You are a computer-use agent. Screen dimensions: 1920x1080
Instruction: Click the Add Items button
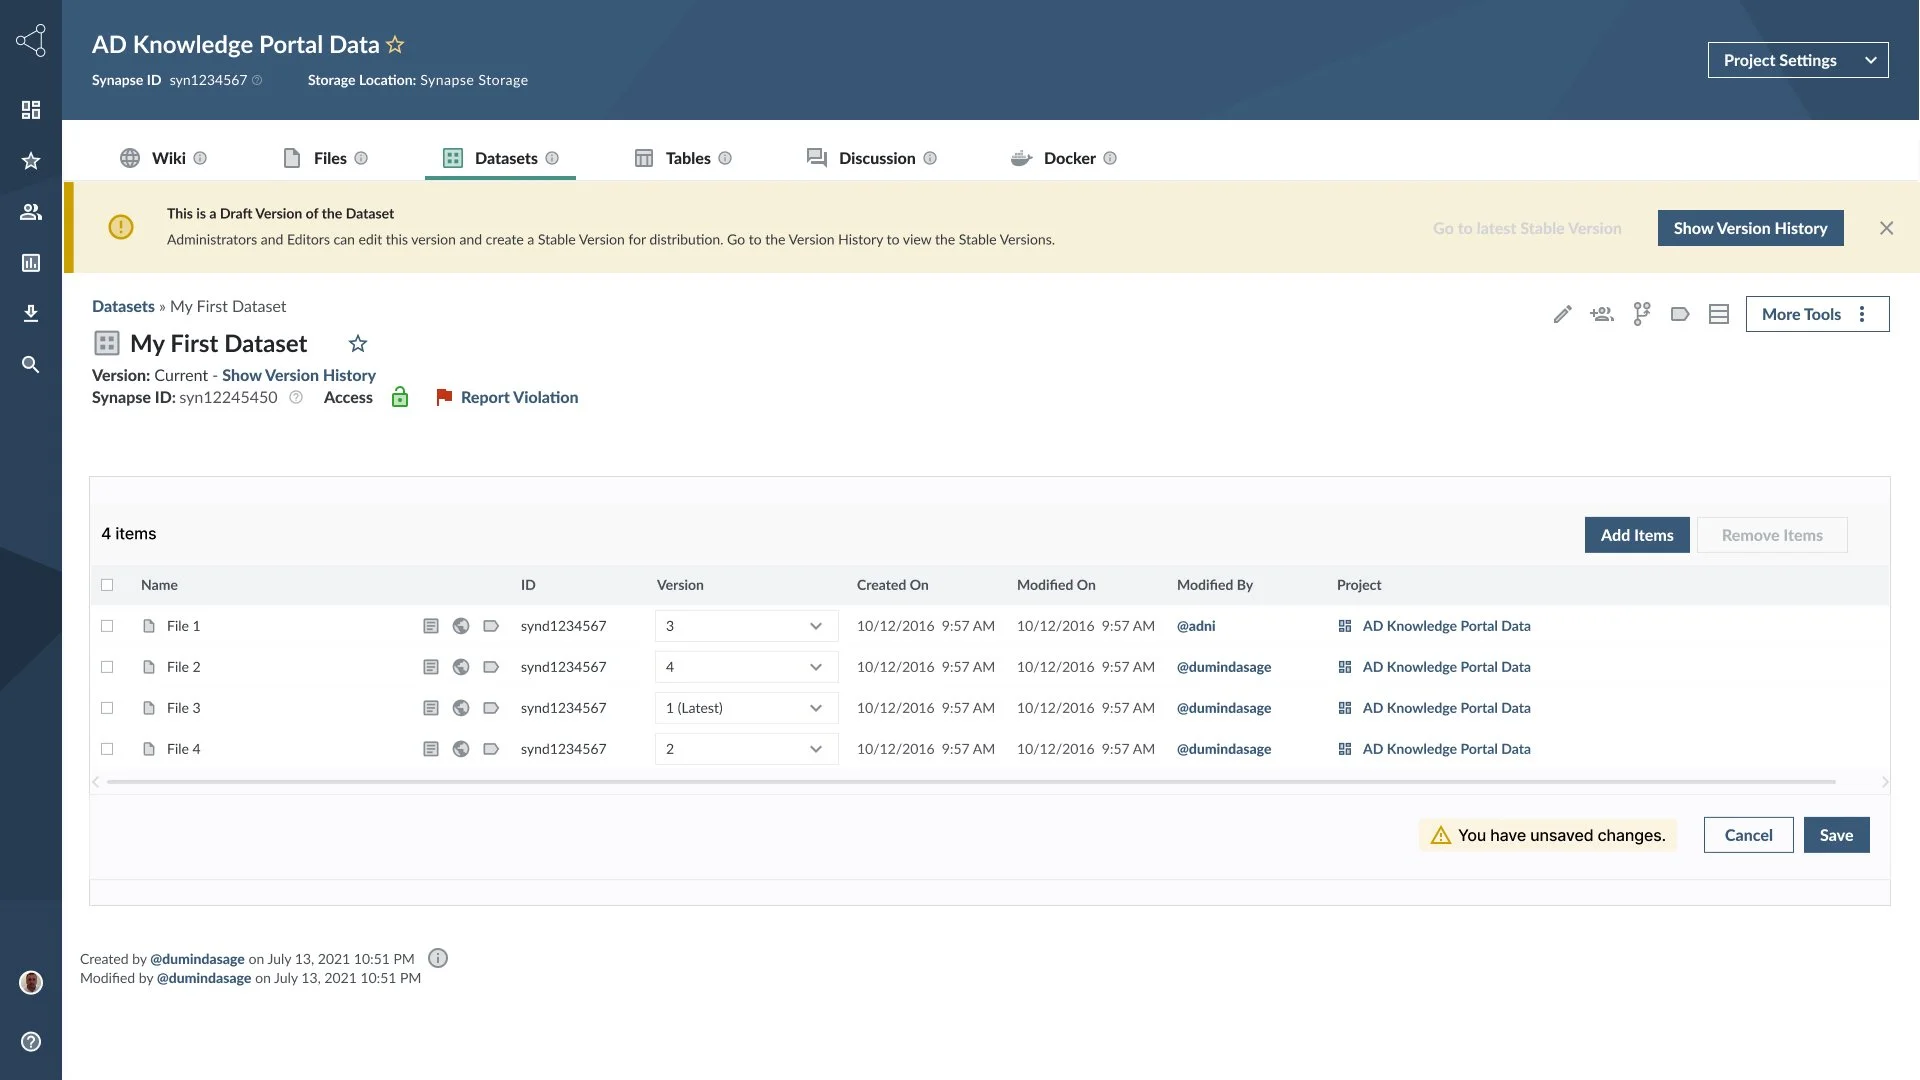pyautogui.click(x=1636, y=535)
